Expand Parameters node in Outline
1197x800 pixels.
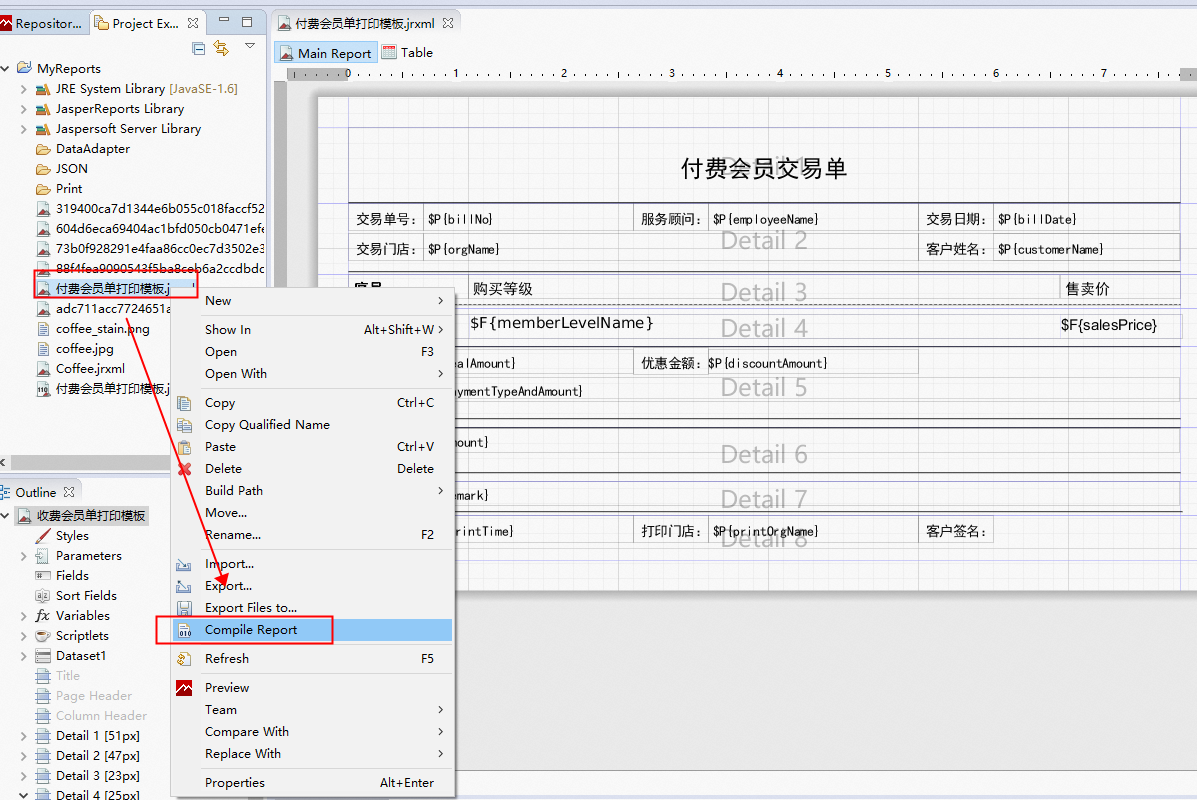pyautogui.click(x=24, y=556)
